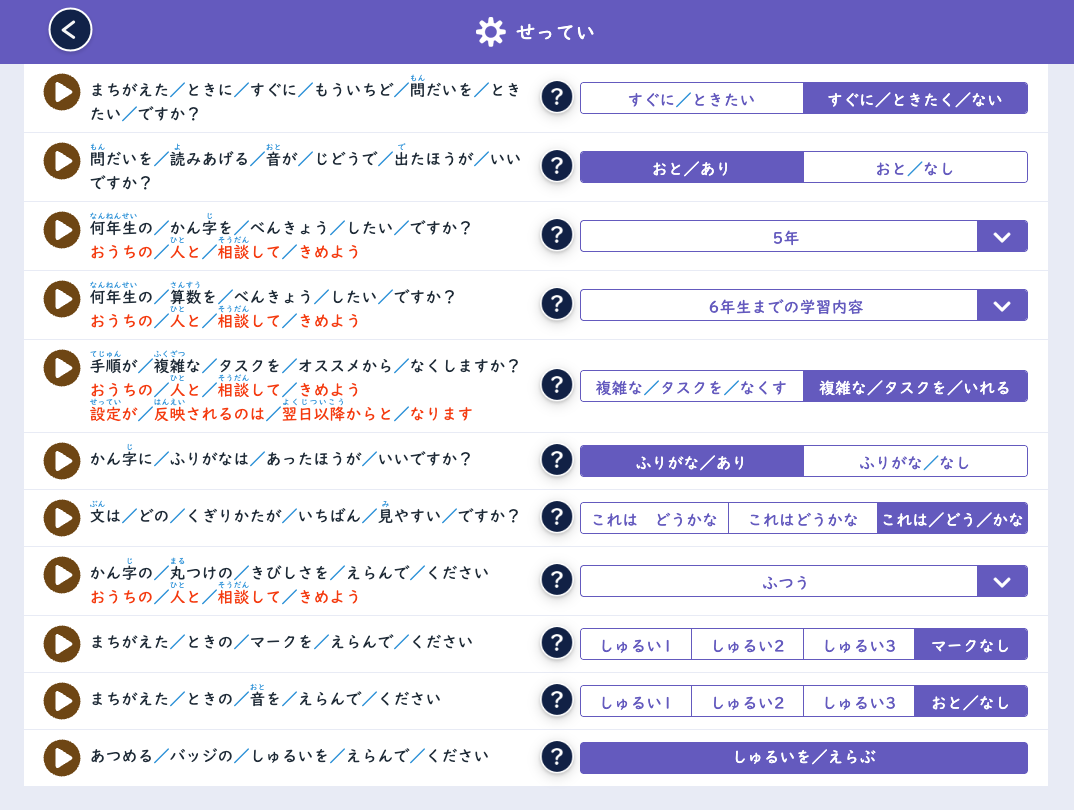Play audio for あつめるバッジ question
Screen dimensions: 1074x810
click(x=62, y=758)
